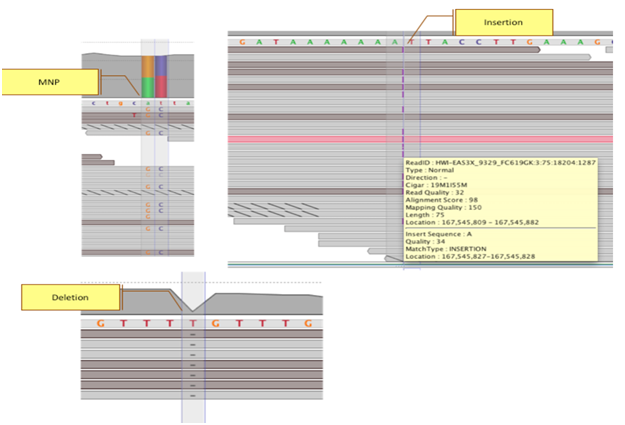Select the pink highlighted read row
Image resolution: width=625 pixels, height=425 pixels.
(x=420, y=139)
